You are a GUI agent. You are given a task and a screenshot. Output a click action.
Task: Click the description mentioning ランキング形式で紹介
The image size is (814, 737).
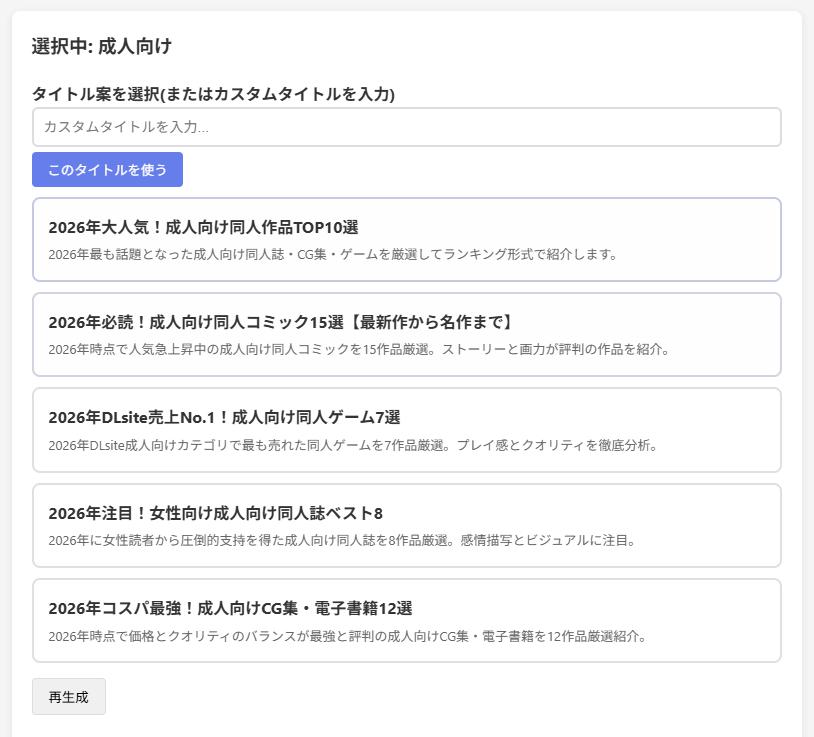click(333, 254)
